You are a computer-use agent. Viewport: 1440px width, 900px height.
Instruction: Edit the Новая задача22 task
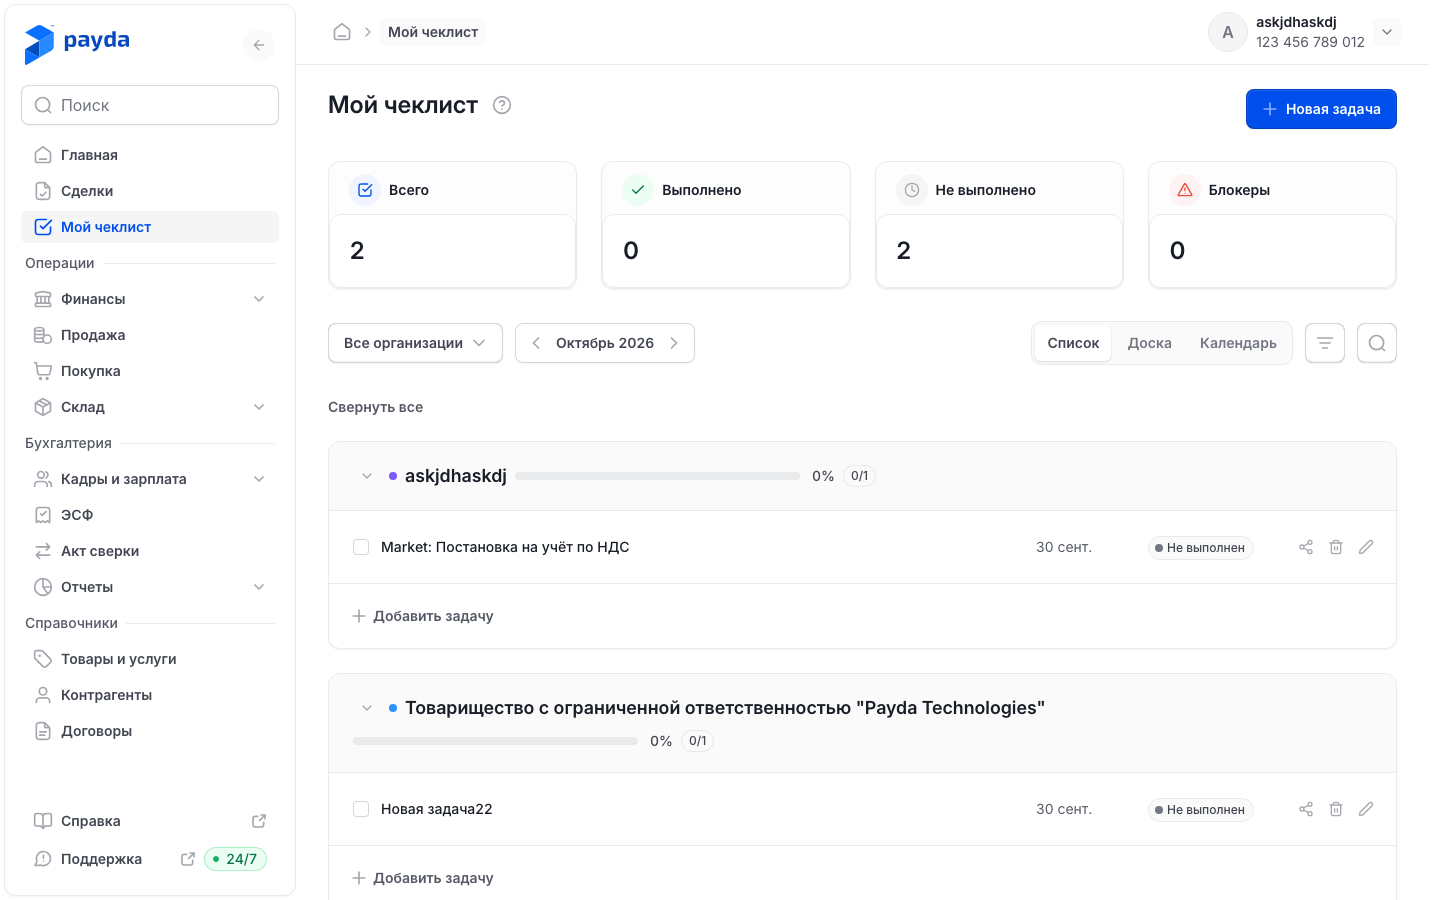1366,809
